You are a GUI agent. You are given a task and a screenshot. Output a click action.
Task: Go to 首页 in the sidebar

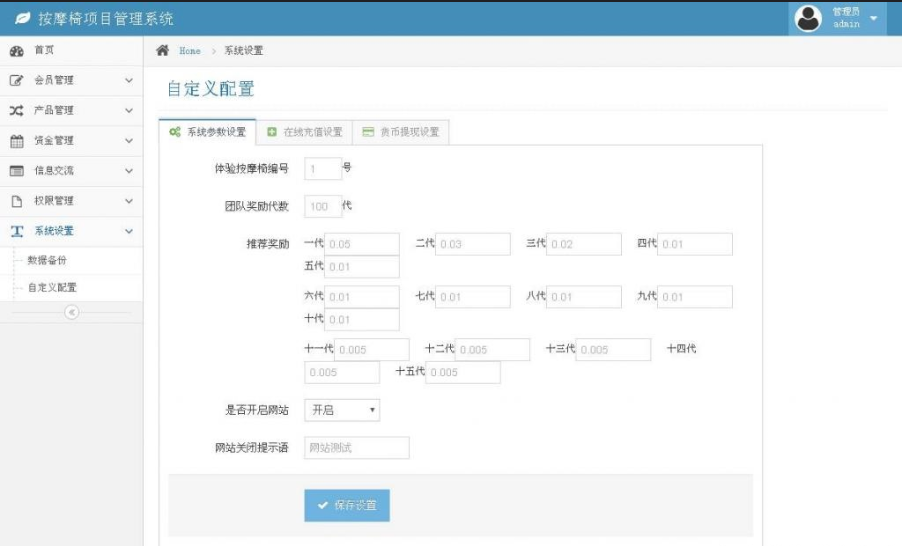(x=71, y=50)
